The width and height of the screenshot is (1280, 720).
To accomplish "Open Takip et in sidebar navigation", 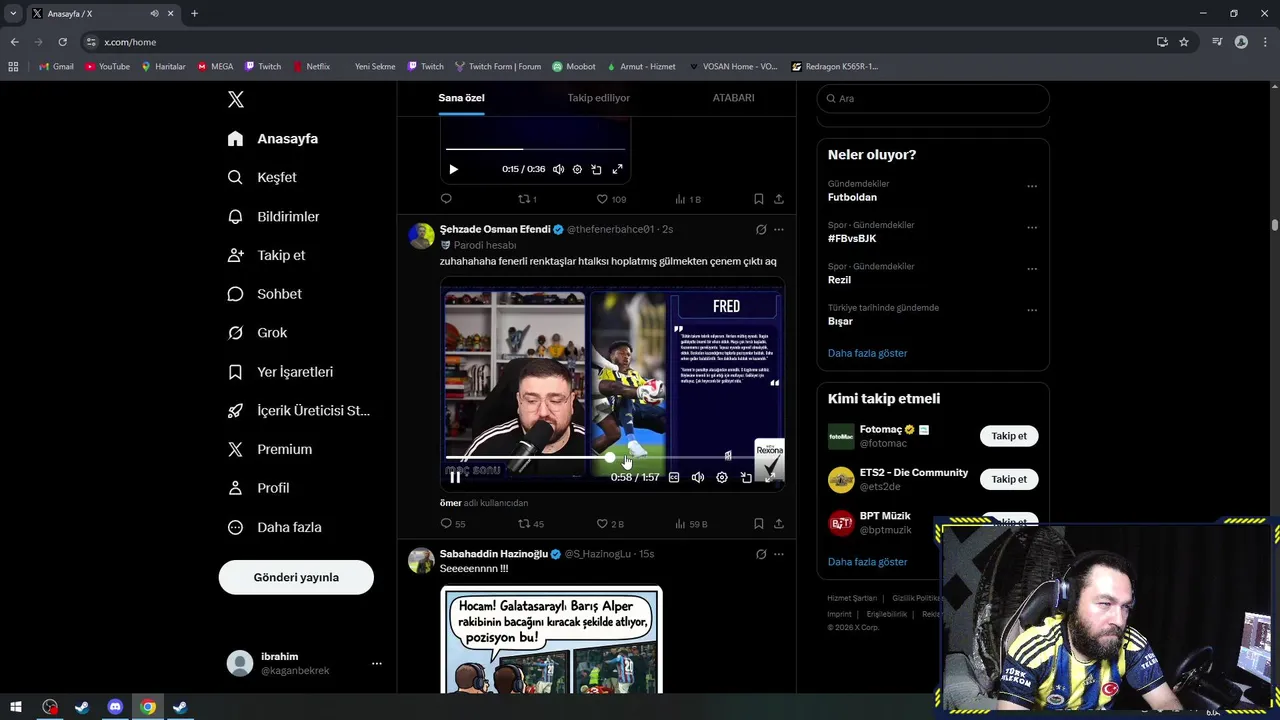I will click(x=266, y=255).
